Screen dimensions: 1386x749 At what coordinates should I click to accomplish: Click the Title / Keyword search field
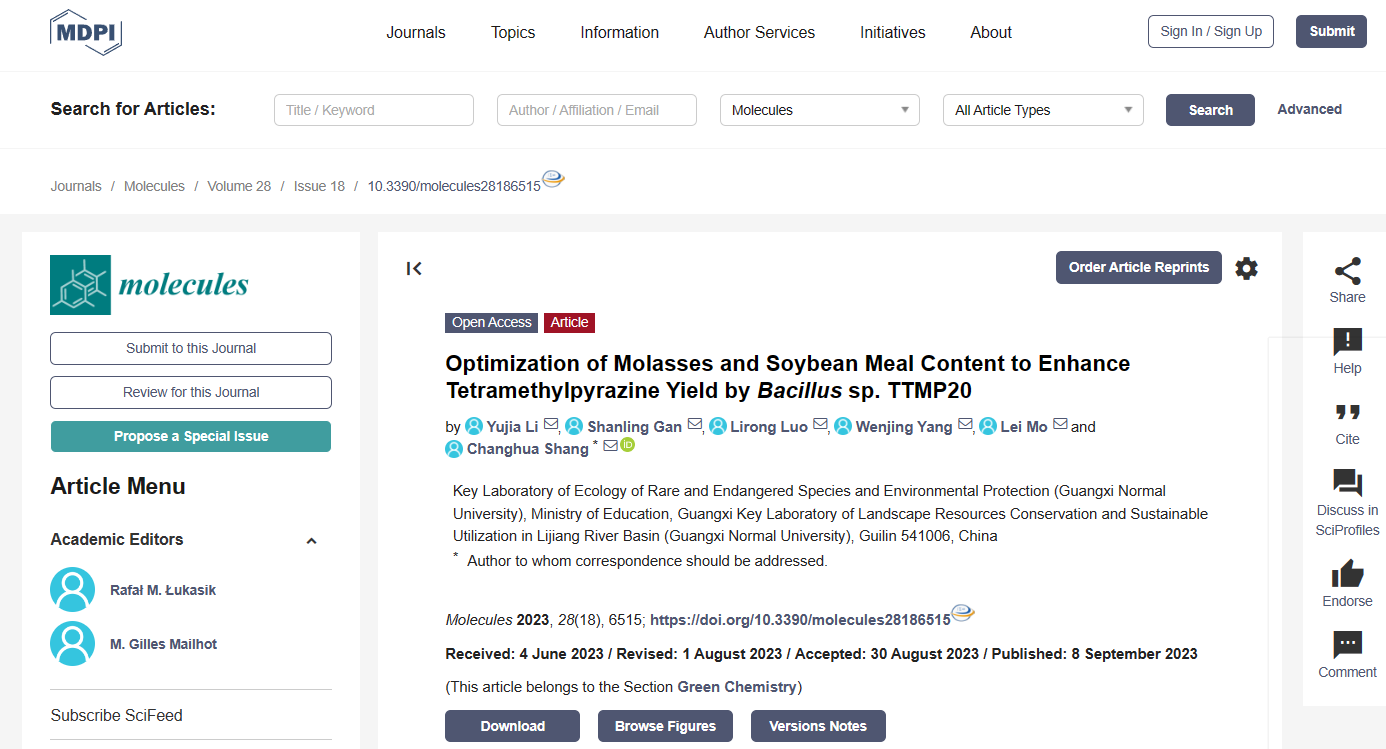point(373,110)
